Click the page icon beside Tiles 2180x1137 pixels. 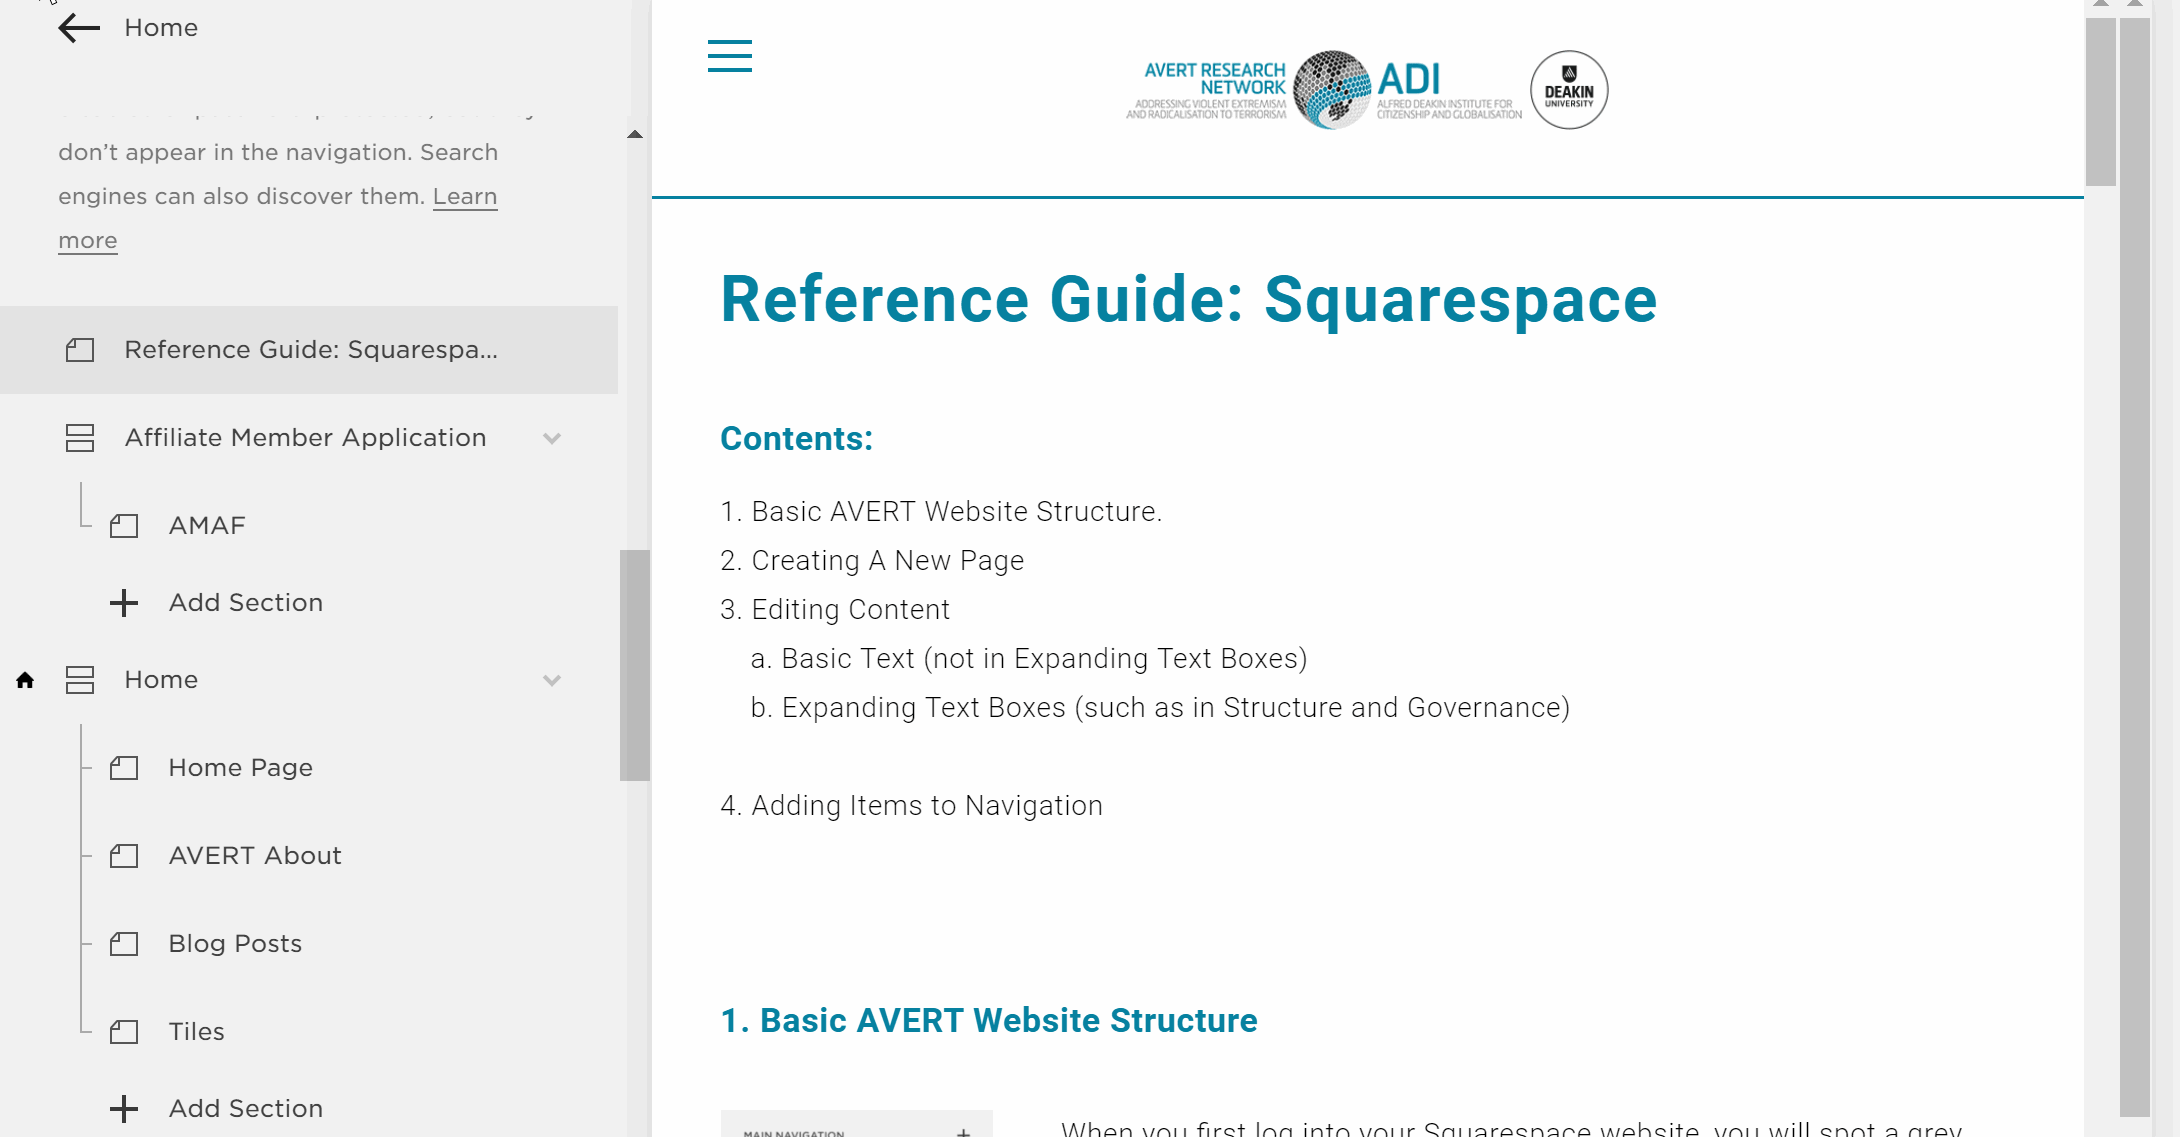124,1032
